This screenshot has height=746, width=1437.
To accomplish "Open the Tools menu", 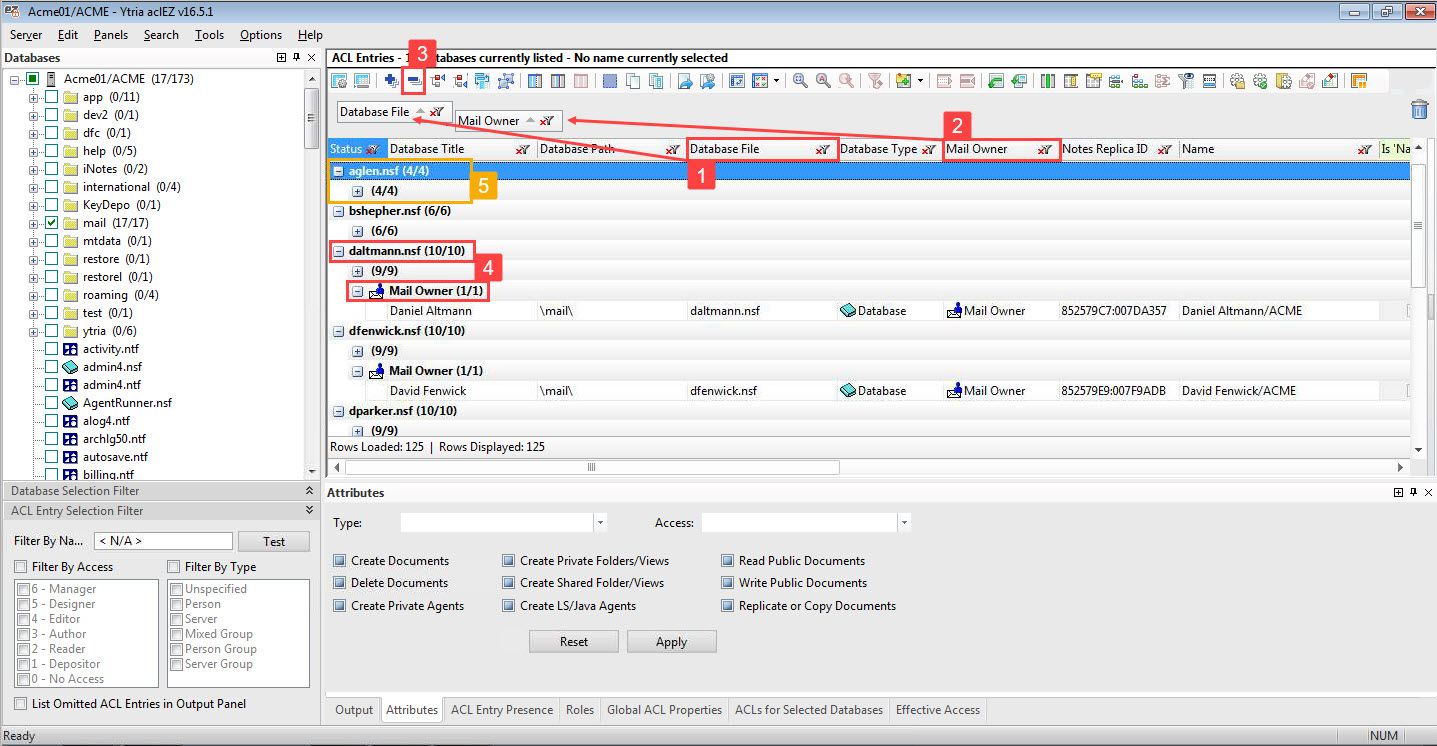I will (x=209, y=35).
